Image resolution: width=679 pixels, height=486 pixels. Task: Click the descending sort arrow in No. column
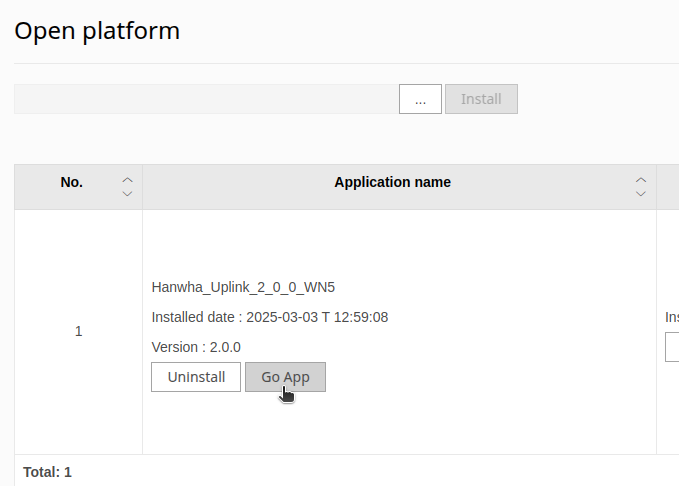(x=127, y=193)
